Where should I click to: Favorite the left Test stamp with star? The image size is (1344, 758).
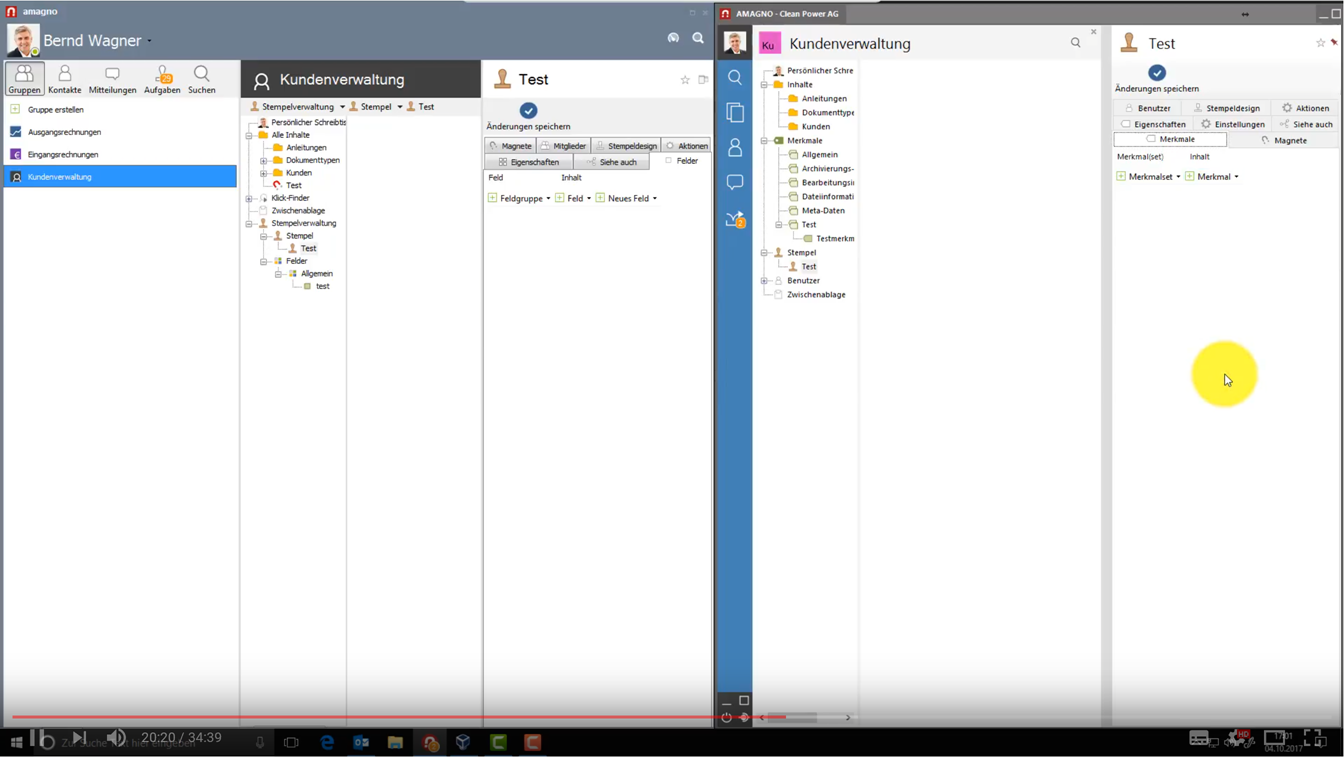685,80
